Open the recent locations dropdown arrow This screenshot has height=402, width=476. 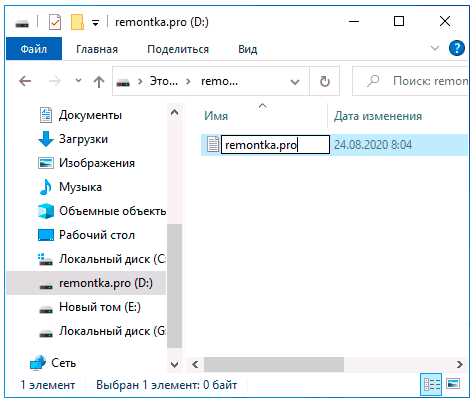pos(78,81)
